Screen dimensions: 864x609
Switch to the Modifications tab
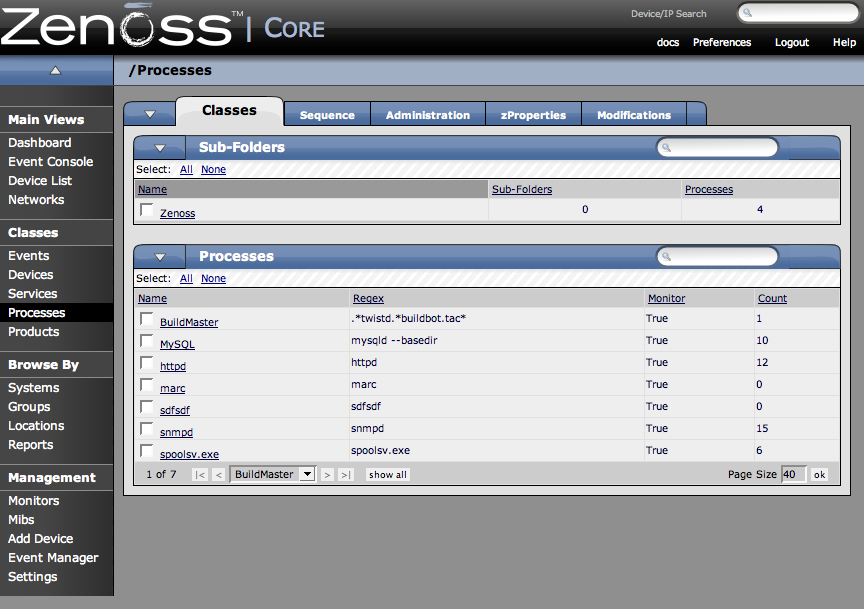pos(634,115)
